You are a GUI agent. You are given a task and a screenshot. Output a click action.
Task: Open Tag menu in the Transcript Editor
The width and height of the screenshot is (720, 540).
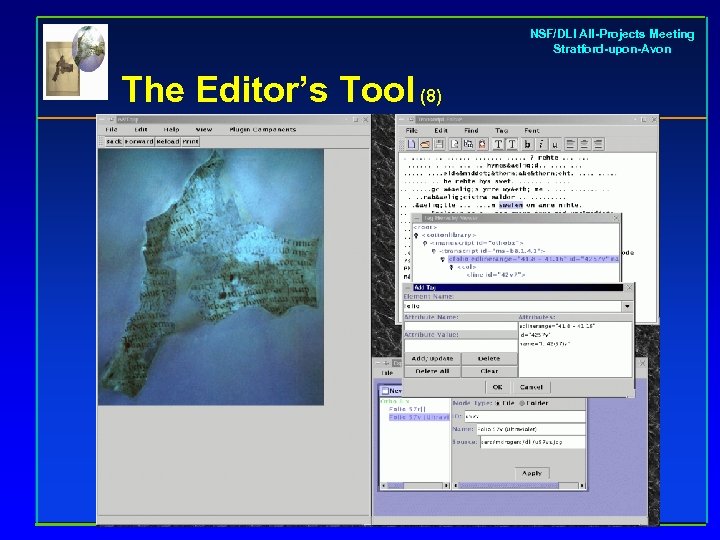point(501,131)
